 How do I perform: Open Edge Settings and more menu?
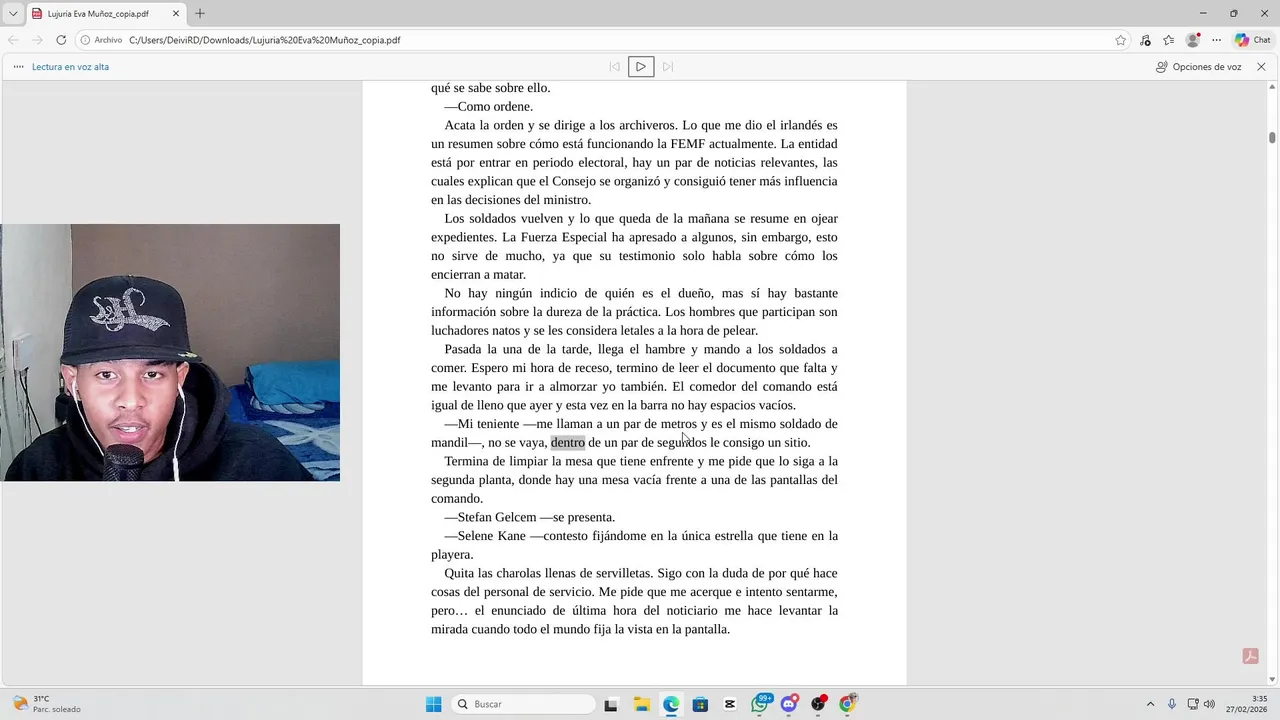1217,40
